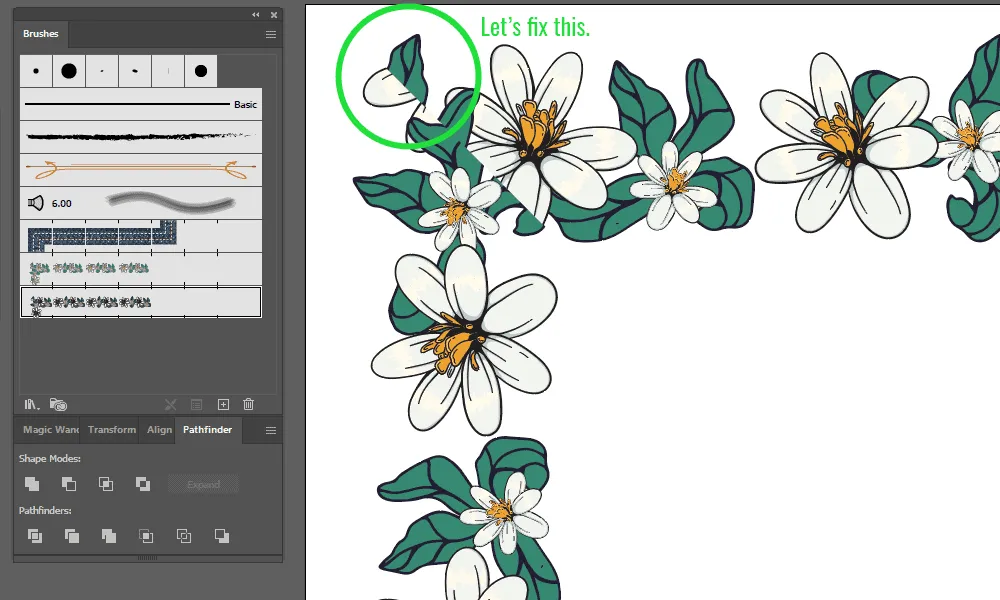Select the tiny dot calligraphic brush
The width and height of the screenshot is (1000, 600).
point(102,71)
